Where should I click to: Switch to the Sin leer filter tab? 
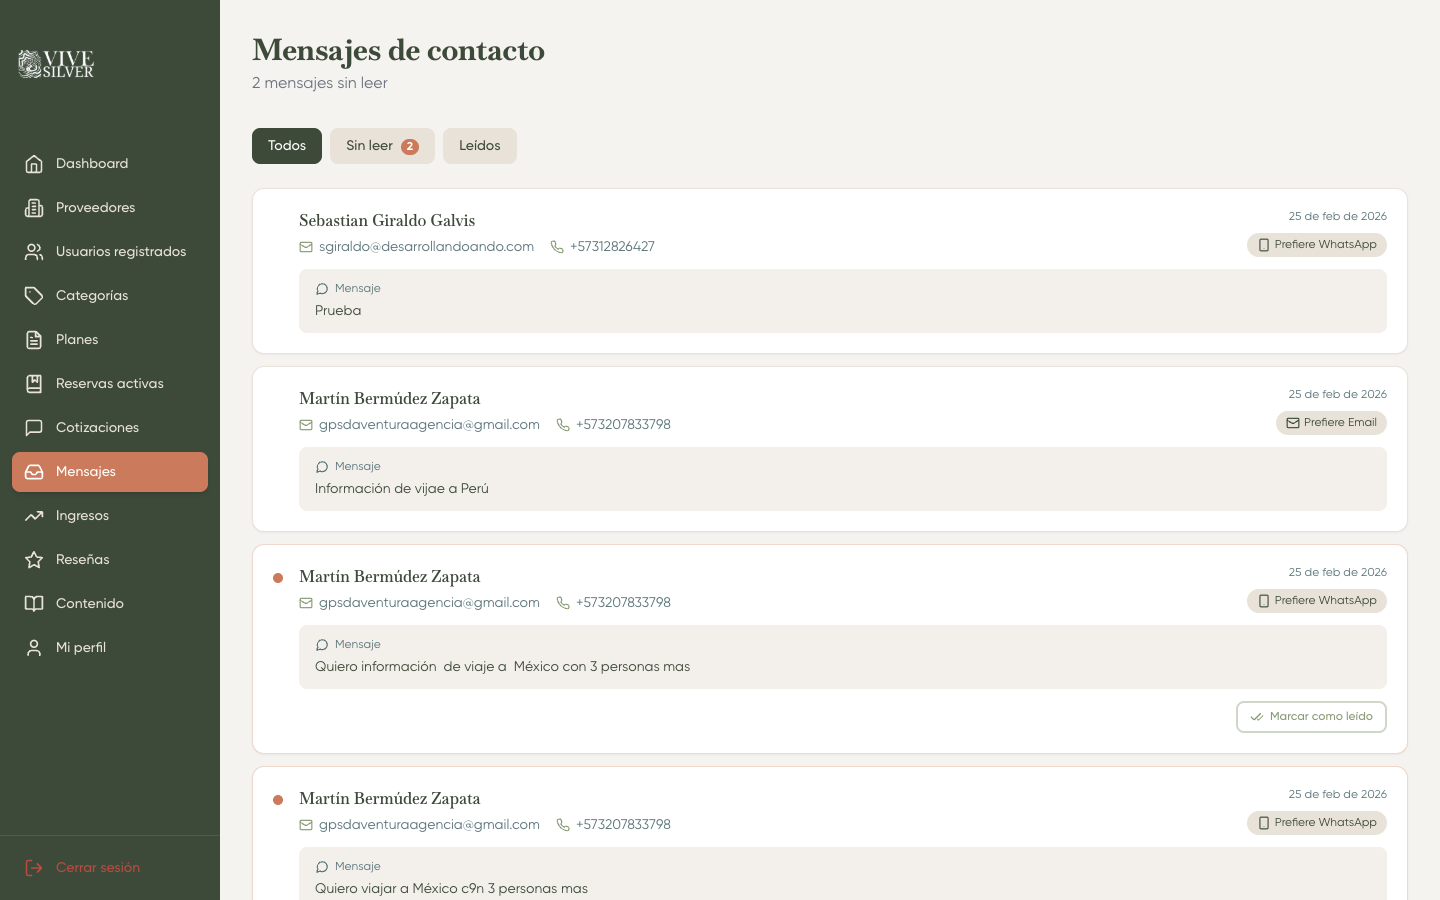[382, 145]
